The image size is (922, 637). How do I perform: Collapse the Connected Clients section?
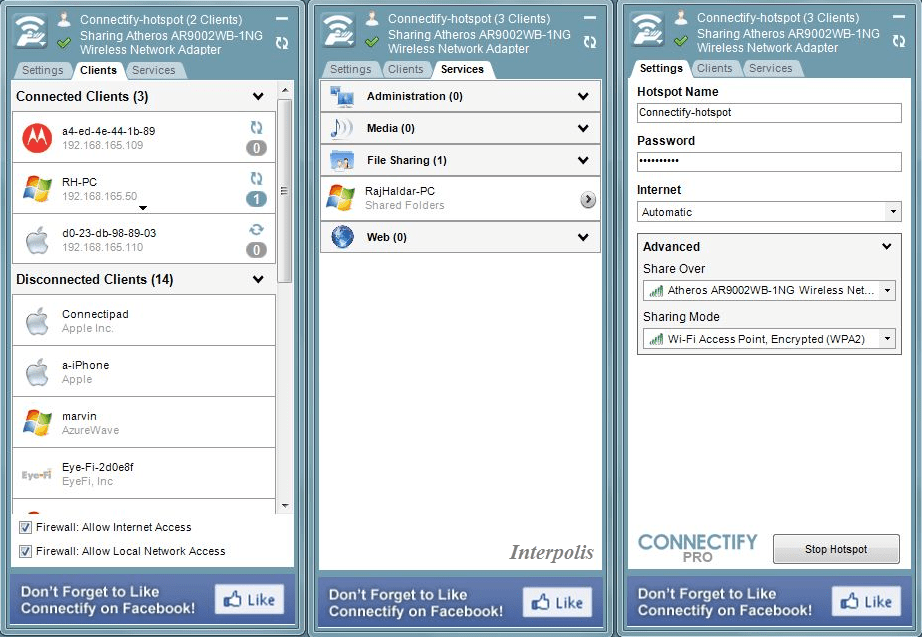[258, 96]
